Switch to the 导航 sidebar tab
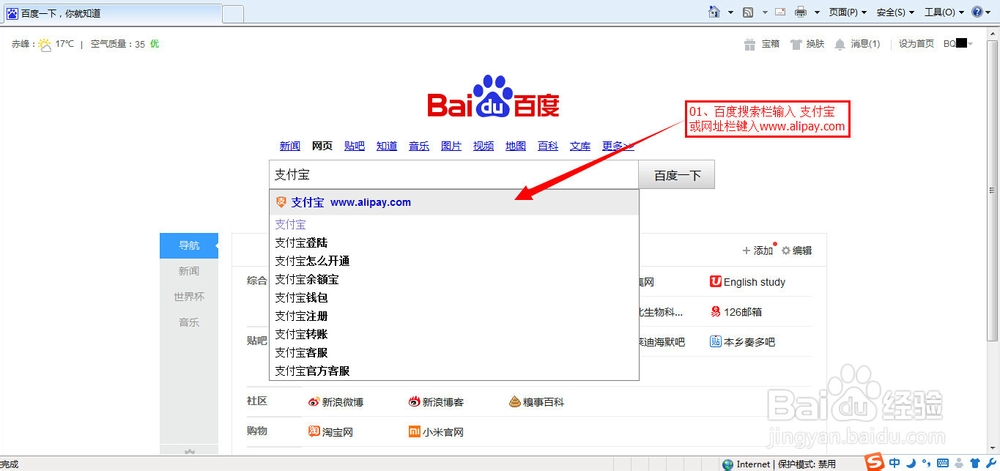 (x=189, y=245)
